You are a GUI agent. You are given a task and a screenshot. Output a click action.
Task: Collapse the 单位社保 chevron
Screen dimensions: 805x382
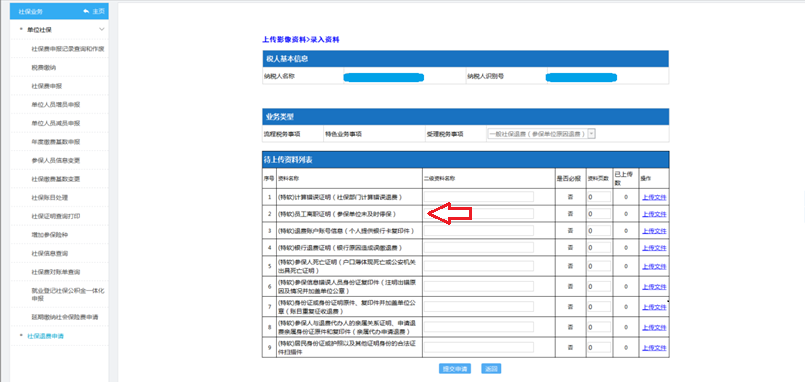(102, 30)
